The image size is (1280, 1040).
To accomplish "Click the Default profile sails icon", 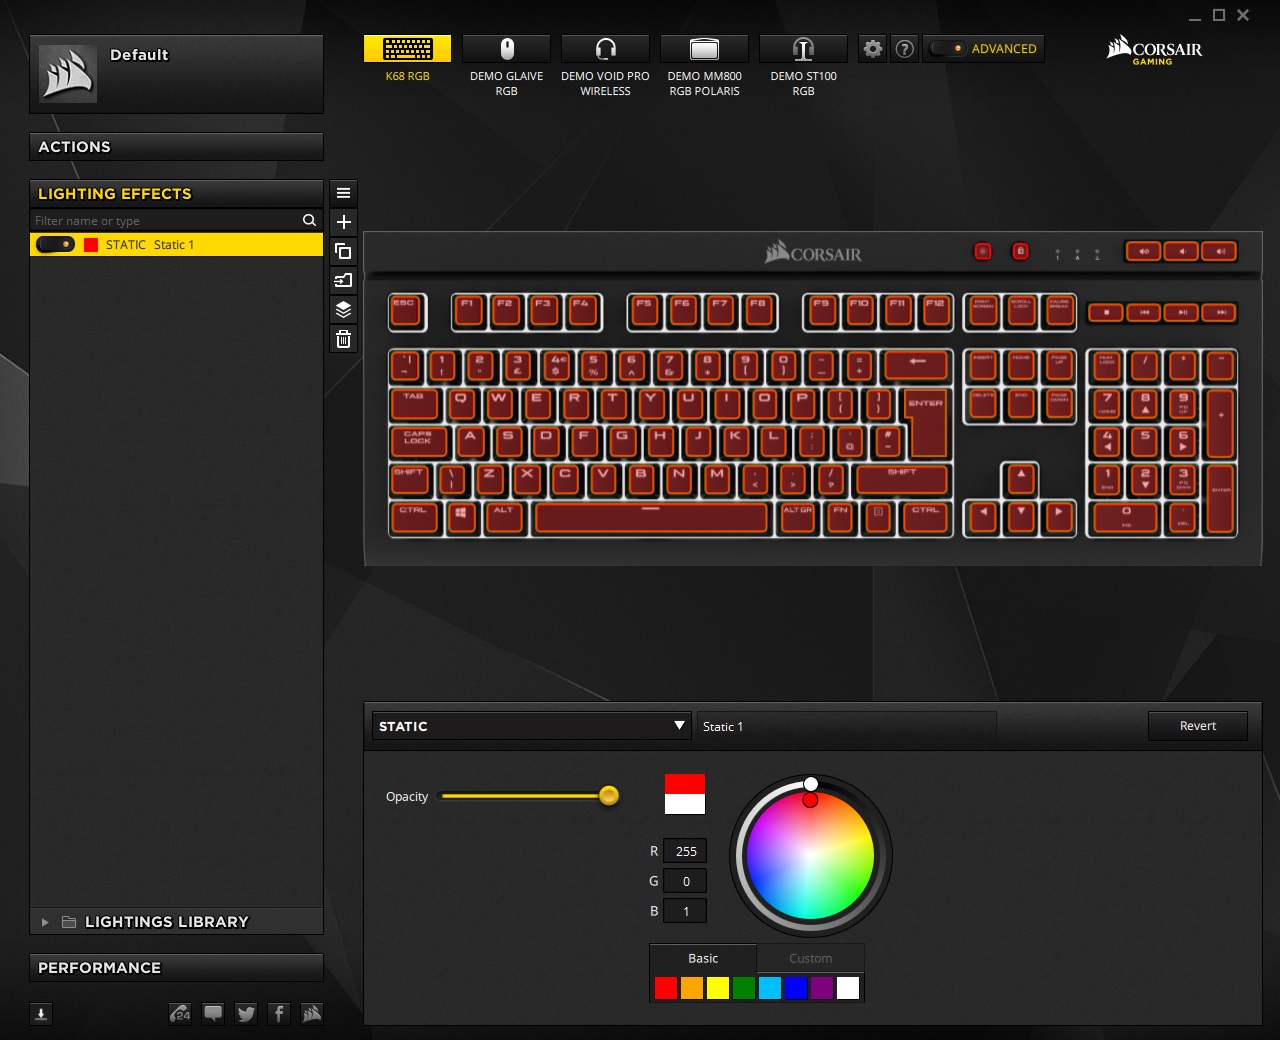I will pyautogui.click(x=68, y=74).
